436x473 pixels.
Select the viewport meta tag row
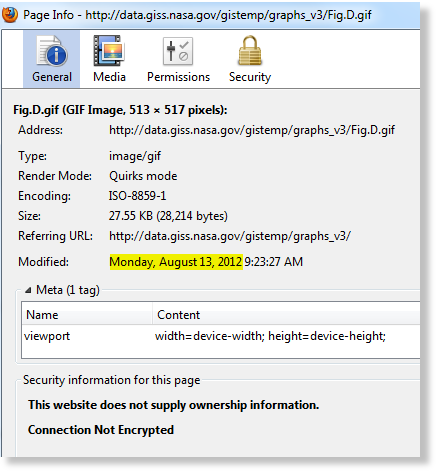(221, 336)
